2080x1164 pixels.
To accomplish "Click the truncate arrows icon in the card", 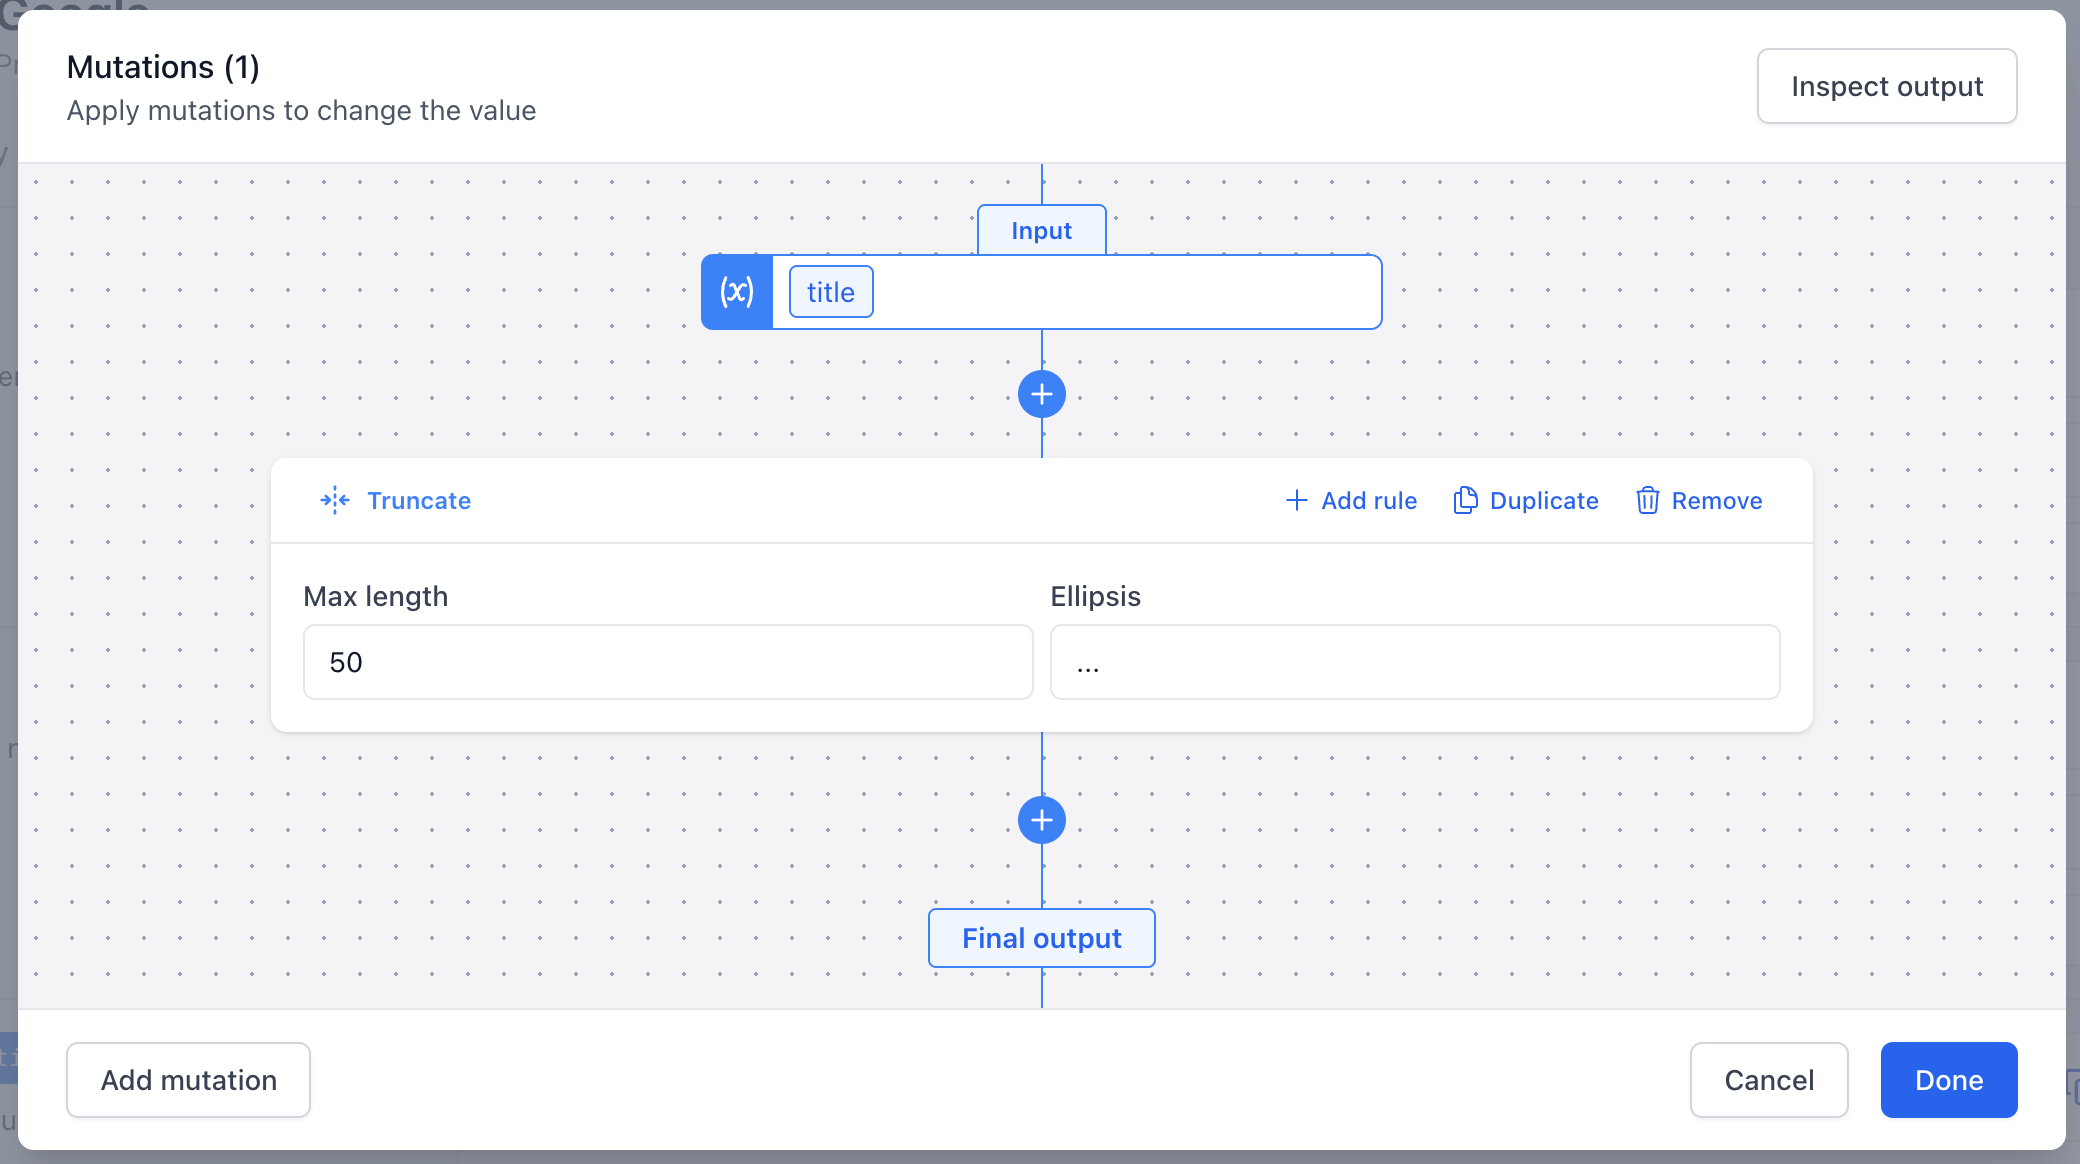I will pyautogui.click(x=334, y=500).
